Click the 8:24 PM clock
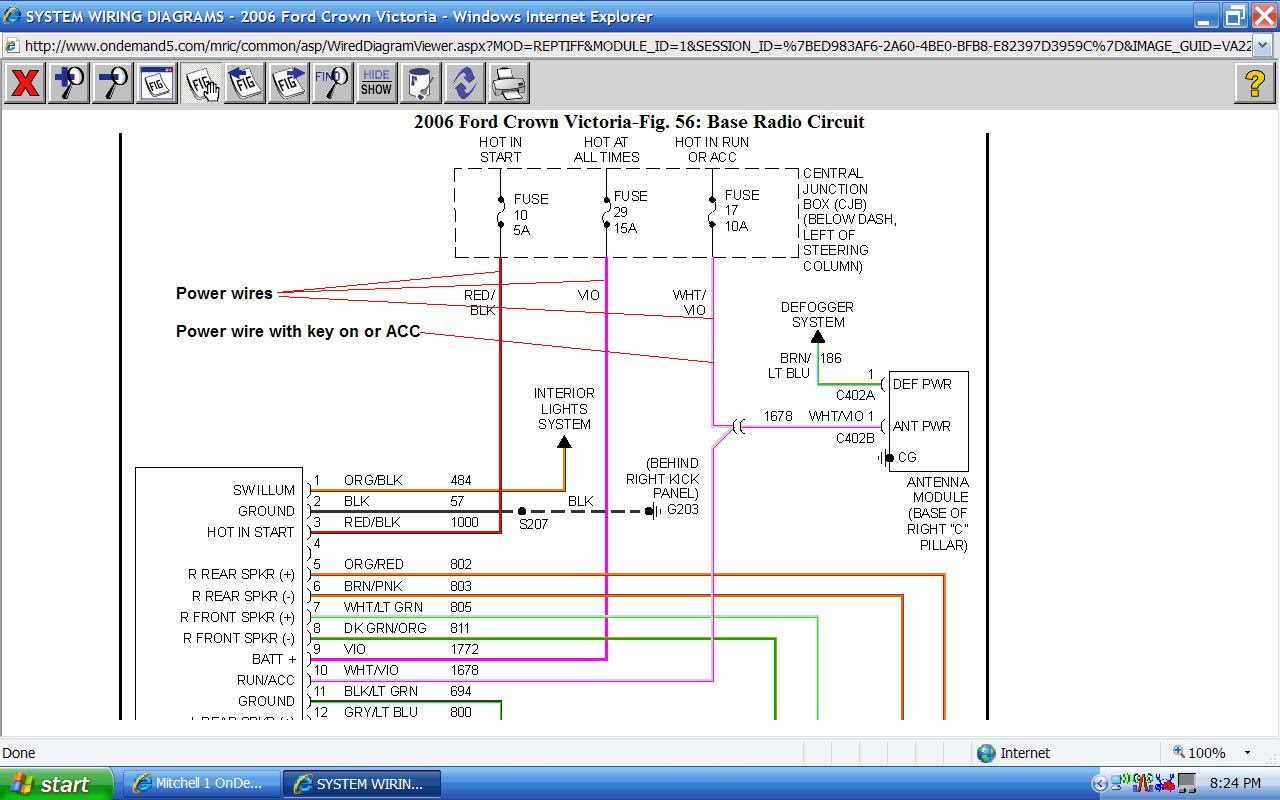The width and height of the screenshot is (1280, 800). coord(1235,784)
